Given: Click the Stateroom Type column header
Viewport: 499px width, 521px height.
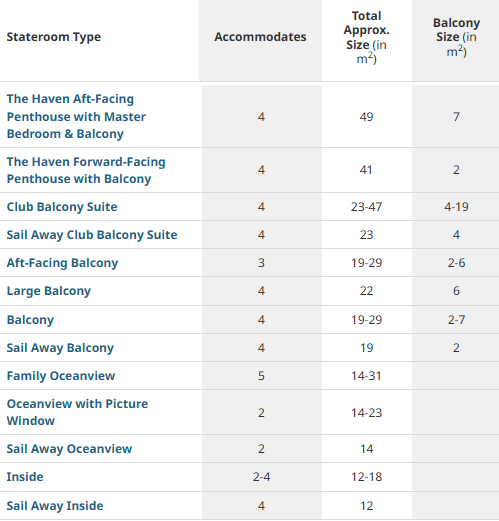Looking at the screenshot, I should click(x=54, y=37).
